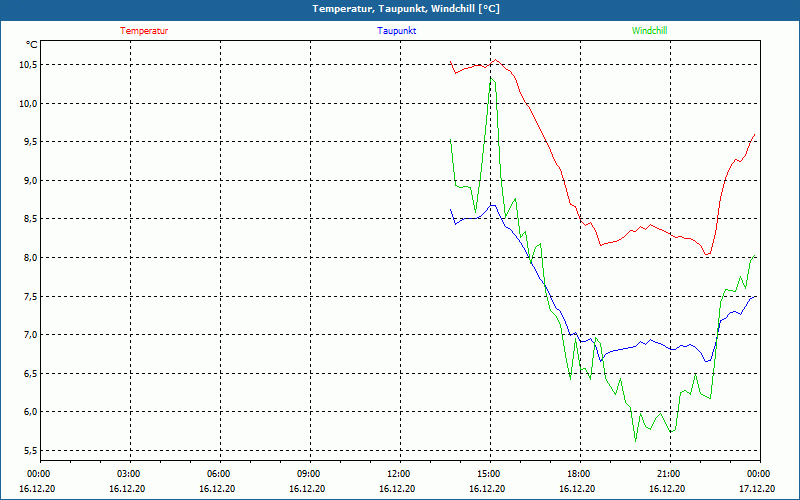Click the 9,0 y-axis value
This screenshot has height=500, width=800.
[30, 181]
